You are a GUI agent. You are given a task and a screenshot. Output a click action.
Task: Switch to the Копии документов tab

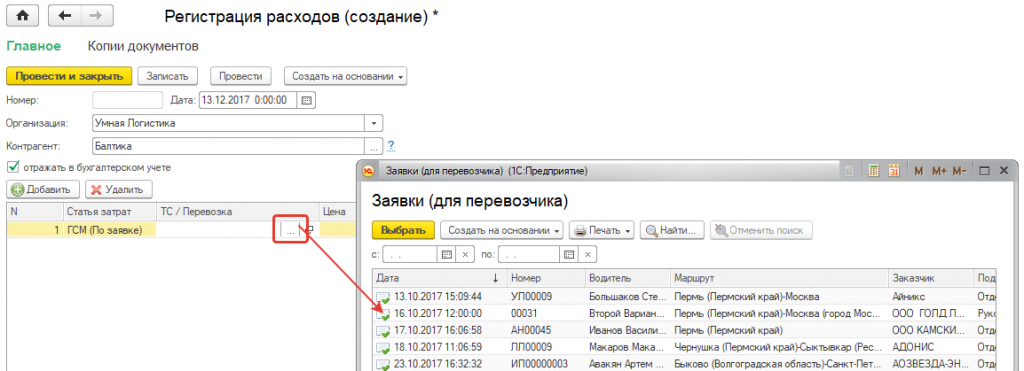(x=143, y=46)
